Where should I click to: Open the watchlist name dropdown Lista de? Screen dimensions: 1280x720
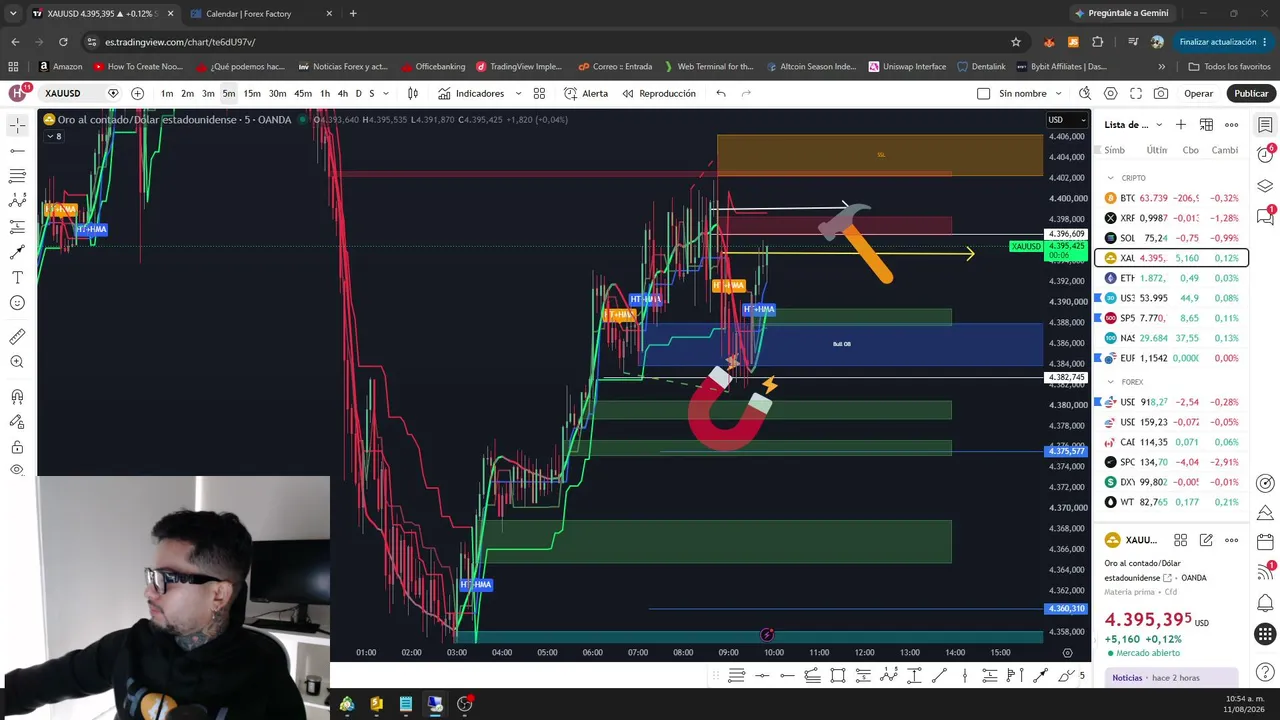[1133, 125]
